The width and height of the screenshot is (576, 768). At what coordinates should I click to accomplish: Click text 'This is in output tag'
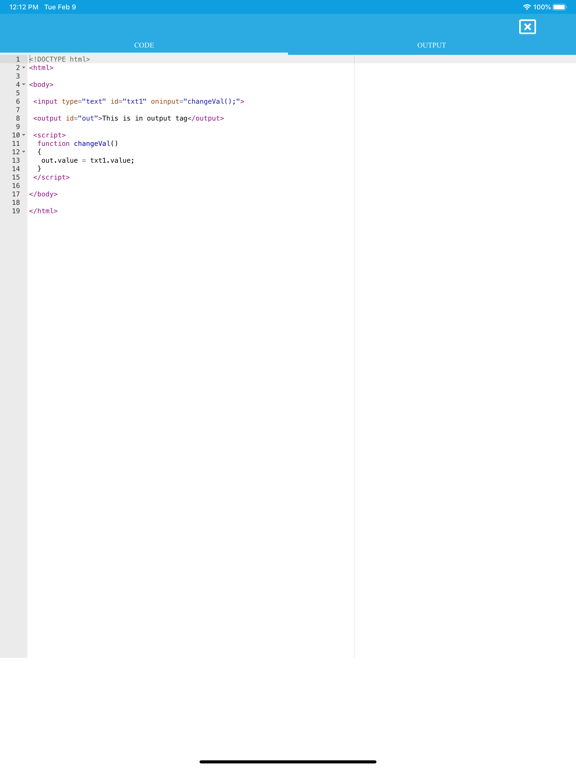(144, 118)
